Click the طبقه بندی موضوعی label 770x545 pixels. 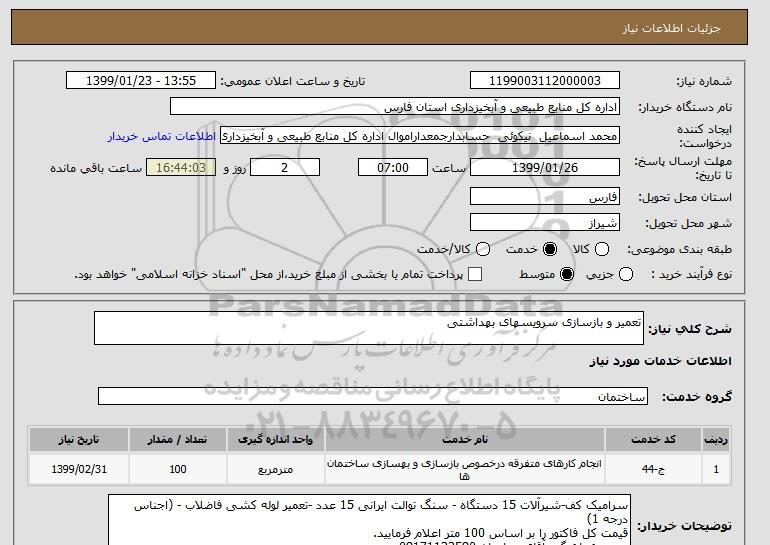point(679,249)
